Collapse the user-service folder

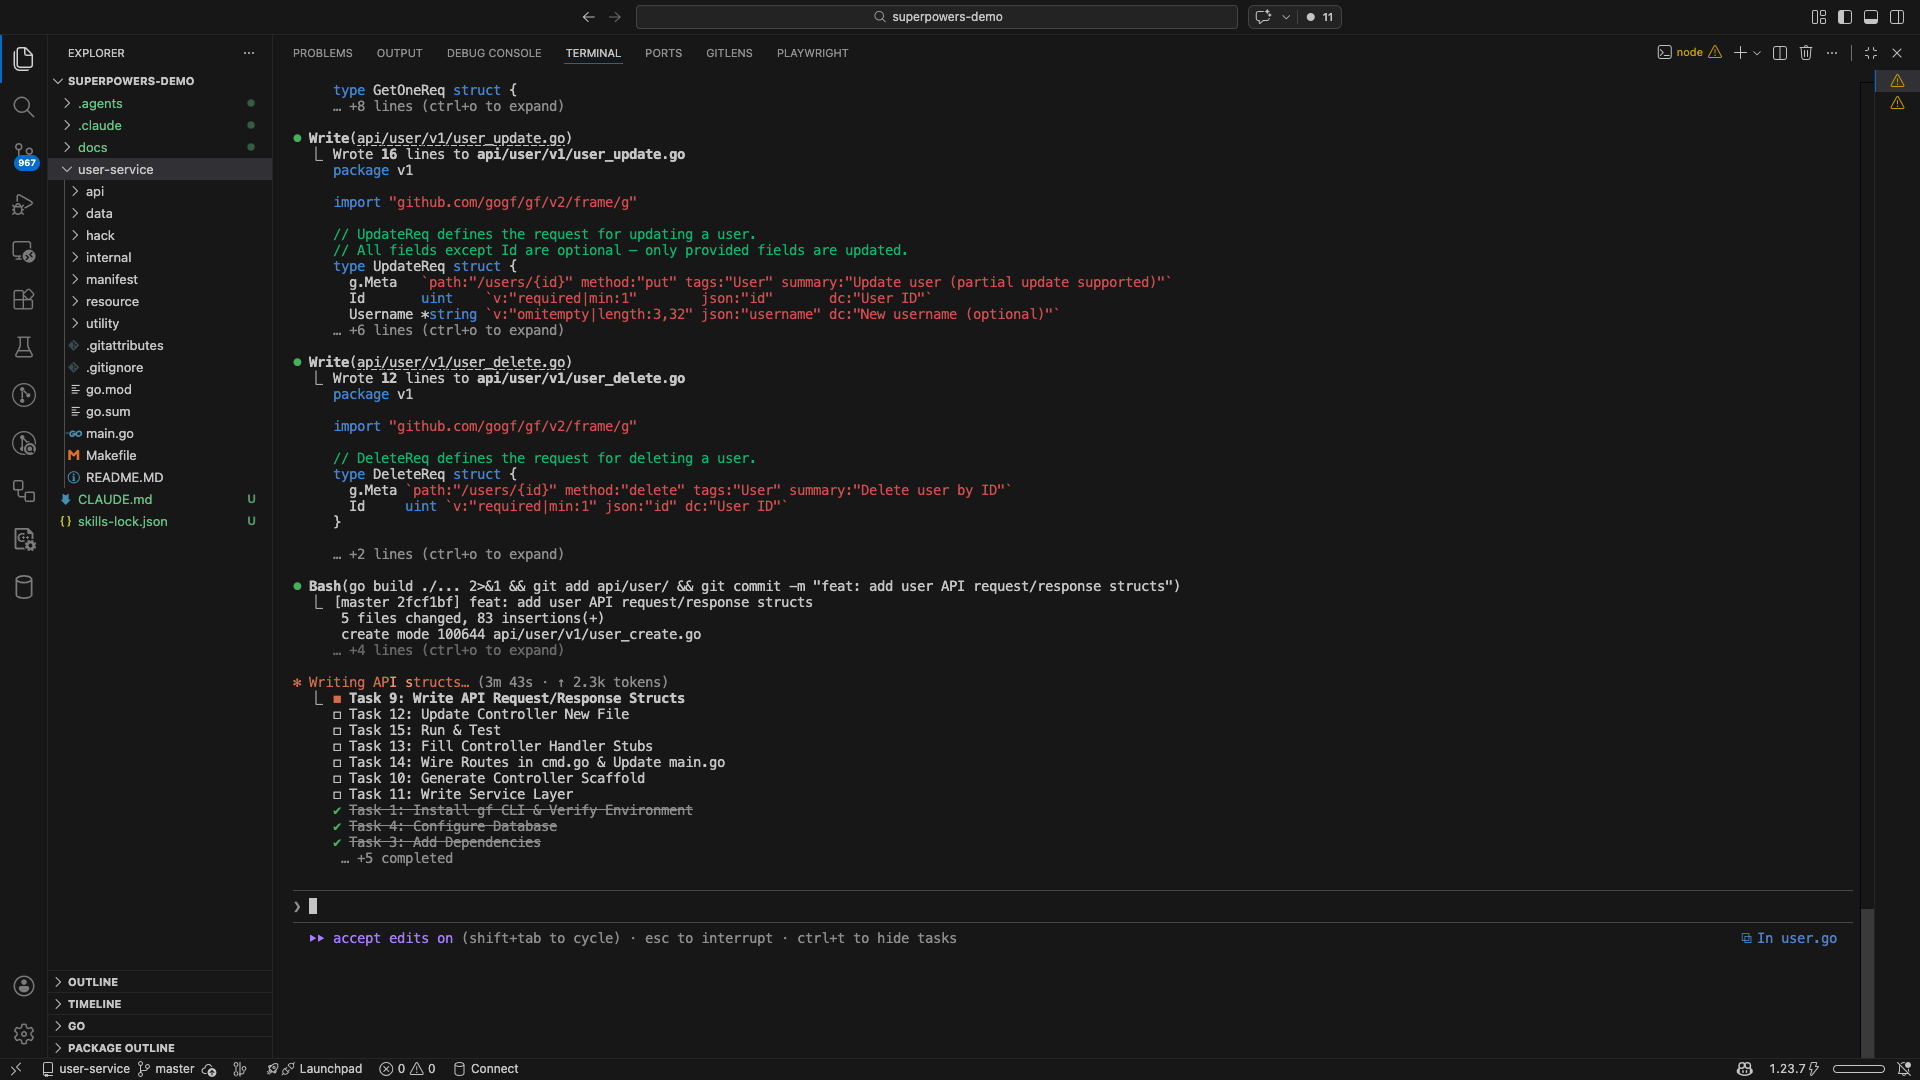pyautogui.click(x=115, y=169)
